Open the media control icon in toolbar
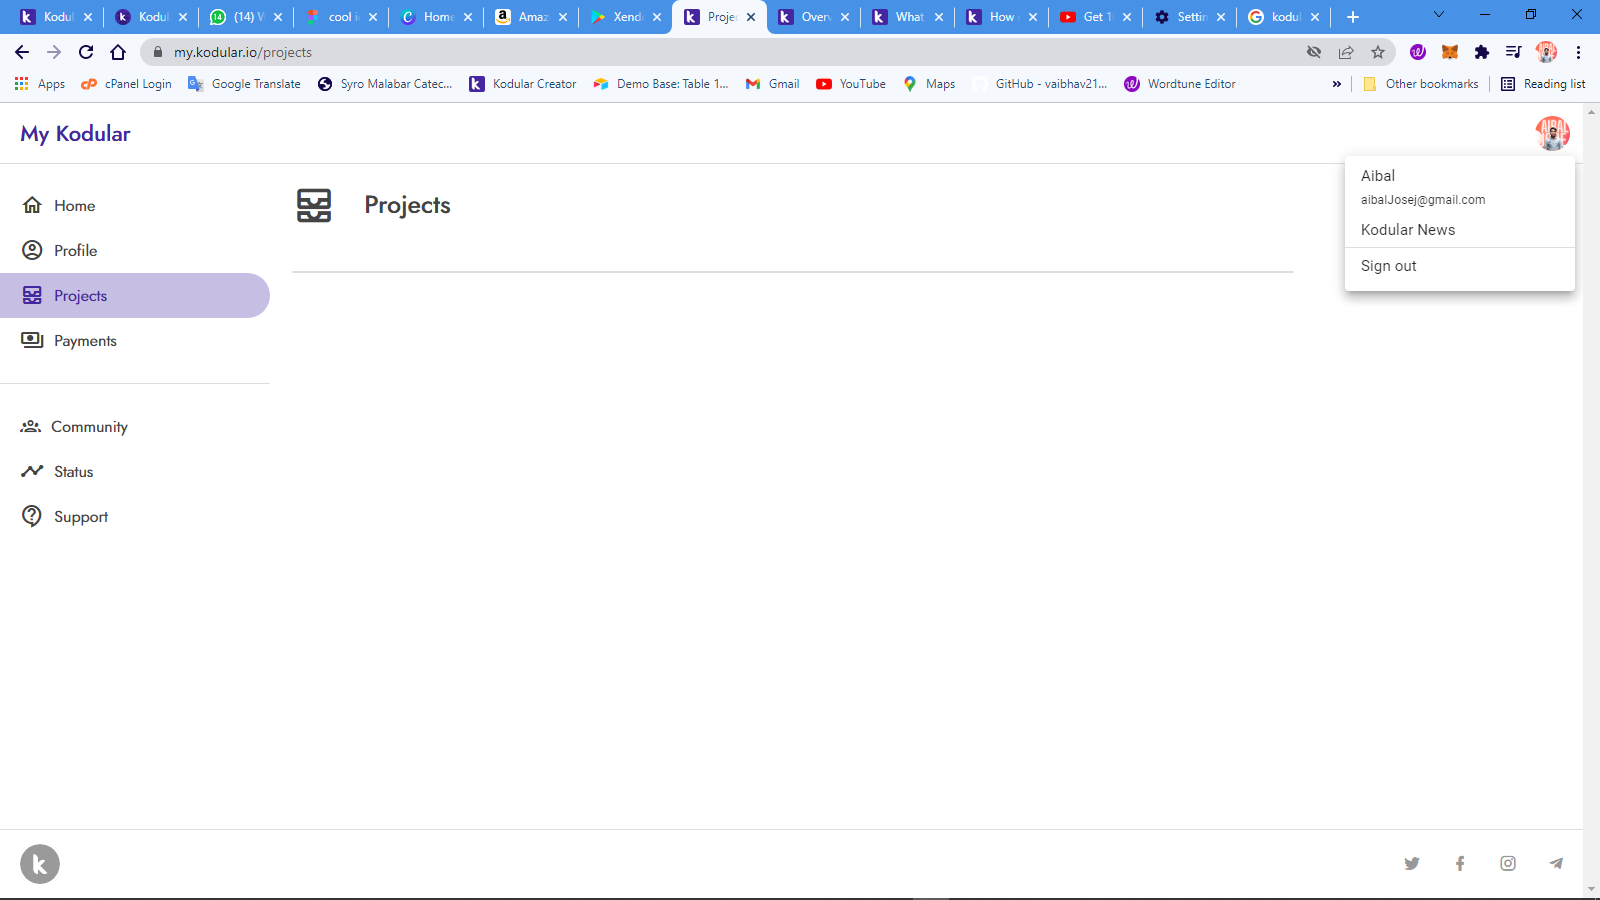 pos(1514,52)
